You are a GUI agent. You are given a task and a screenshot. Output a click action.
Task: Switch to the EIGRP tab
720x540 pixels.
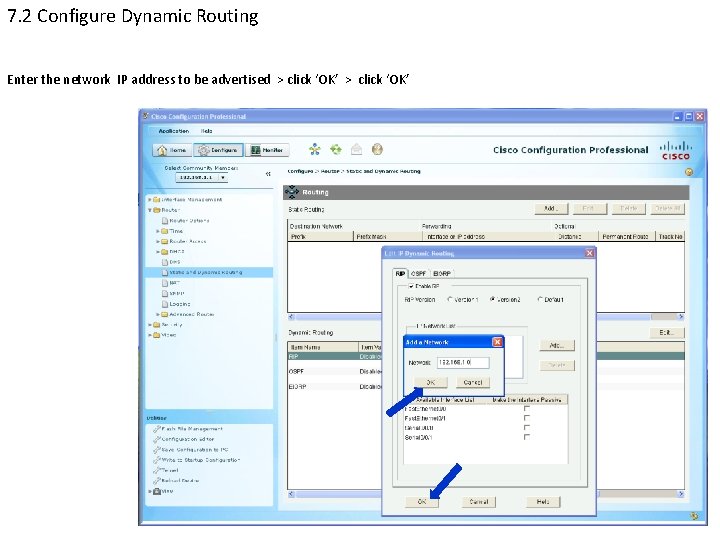click(x=442, y=274)
